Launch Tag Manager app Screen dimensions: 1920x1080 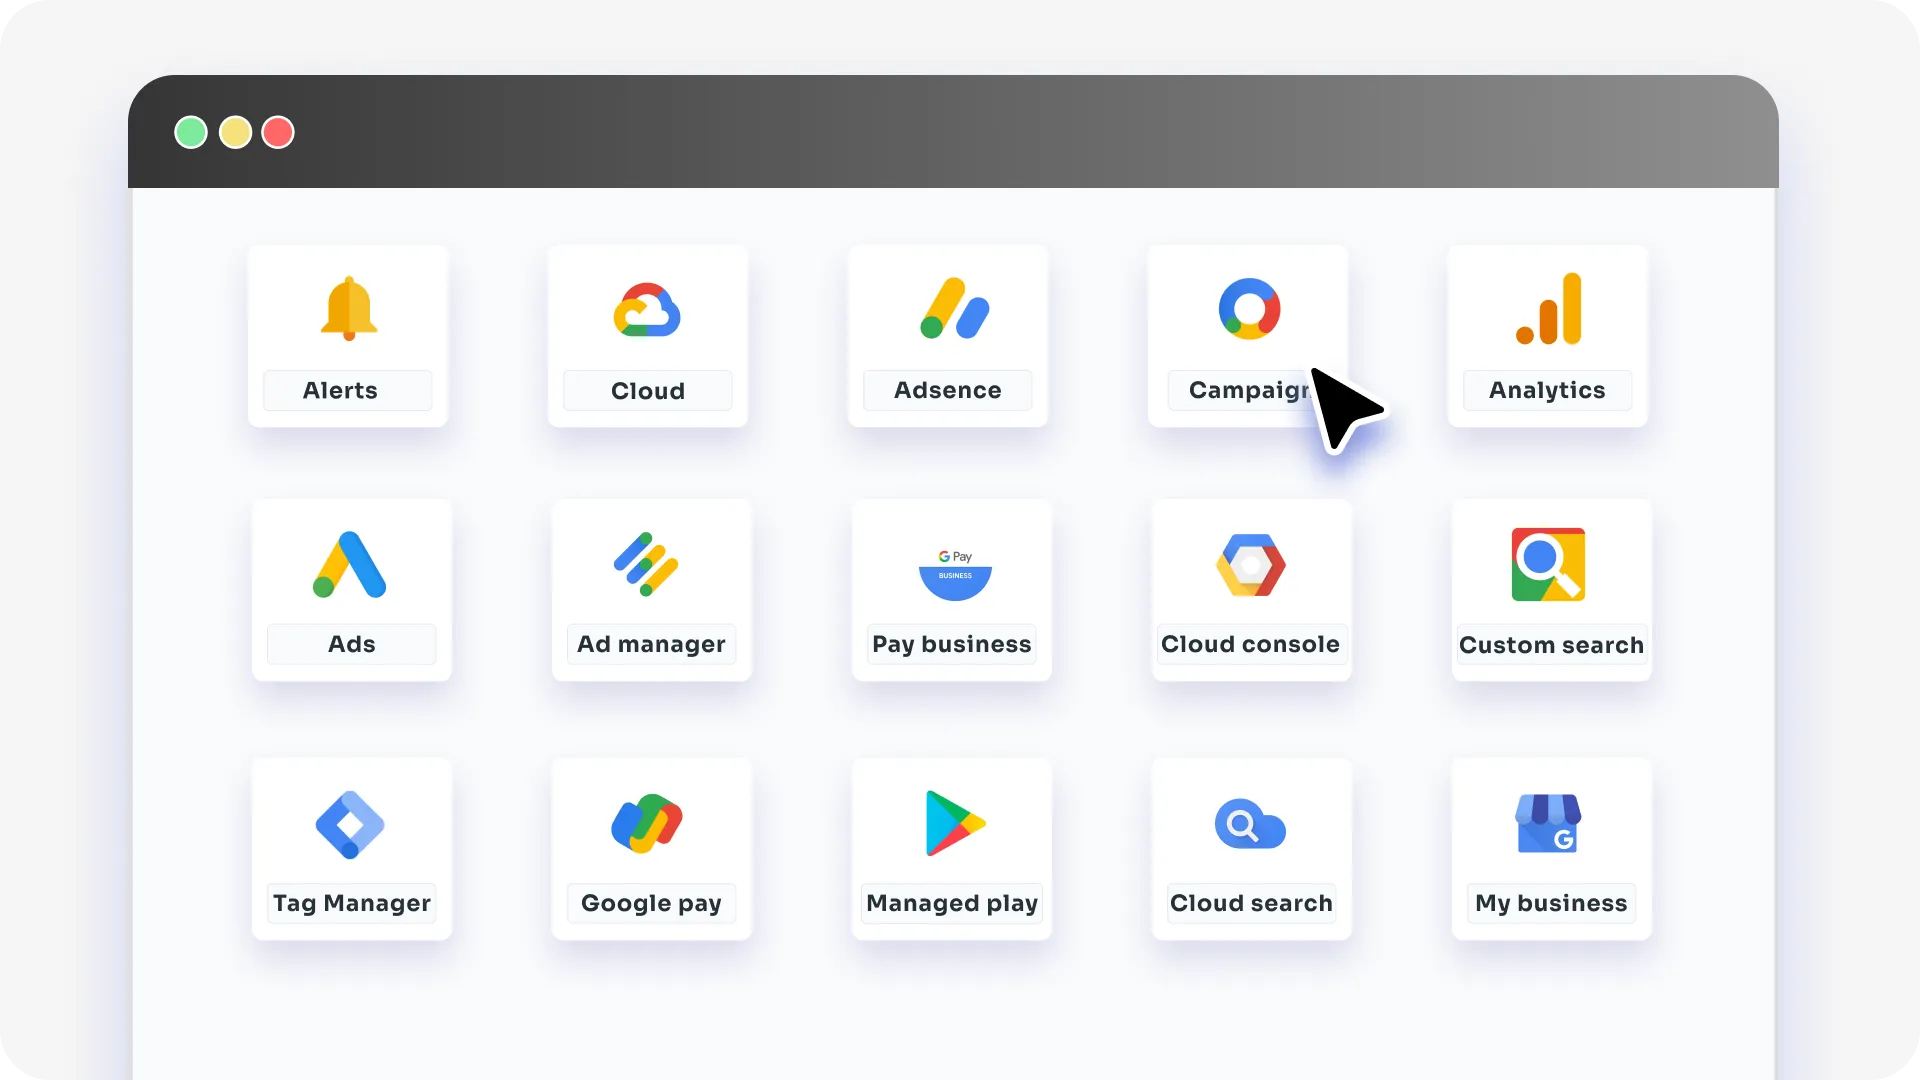point(349,851)
